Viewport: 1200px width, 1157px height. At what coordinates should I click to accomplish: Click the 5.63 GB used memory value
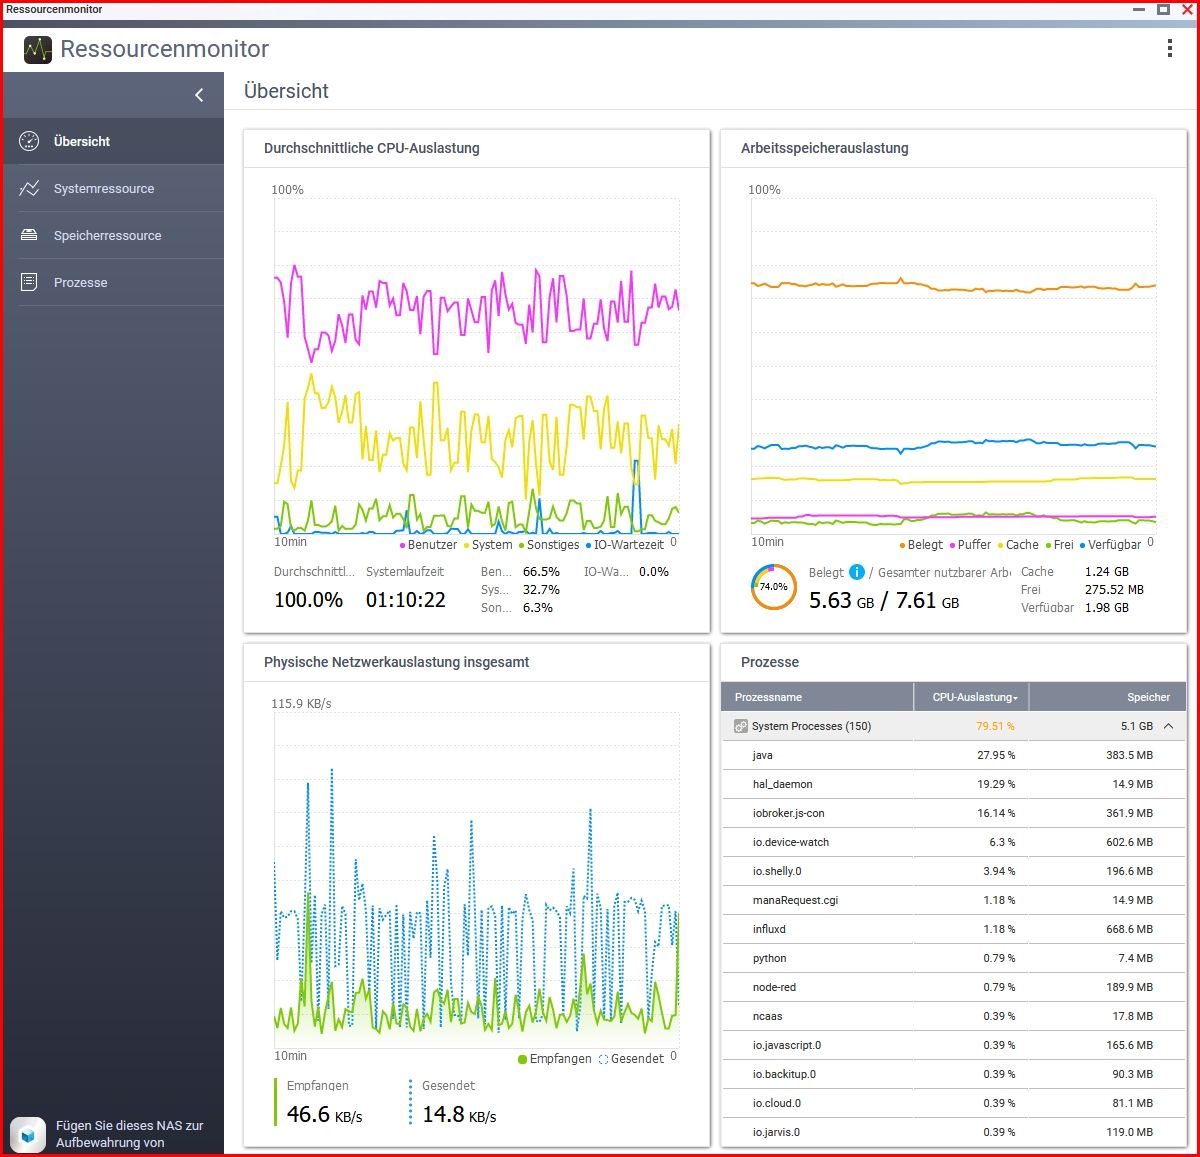click(842, 600)
